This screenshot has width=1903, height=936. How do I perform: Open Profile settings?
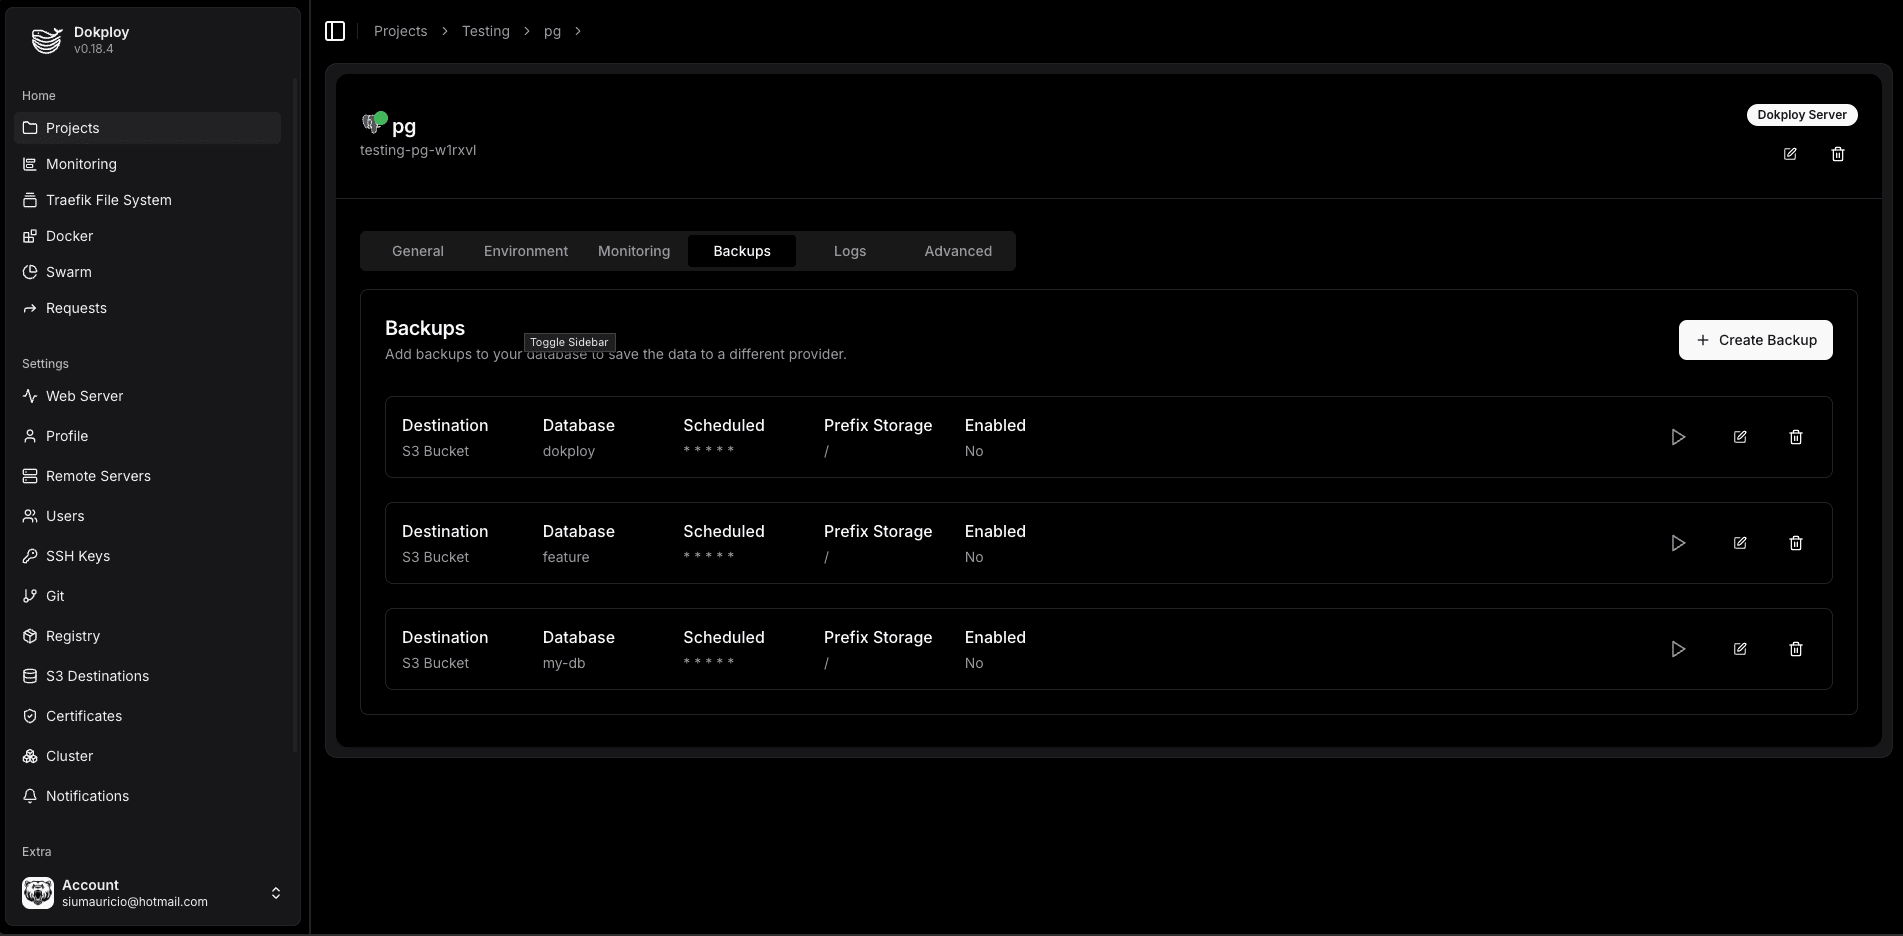click(x=148, y=436)
